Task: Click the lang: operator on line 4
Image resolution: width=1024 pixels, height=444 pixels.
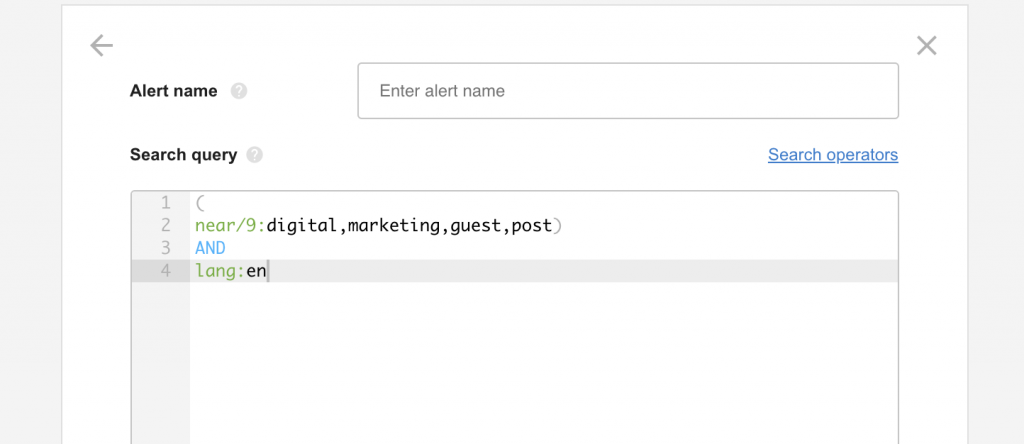Action: (219, 271)
